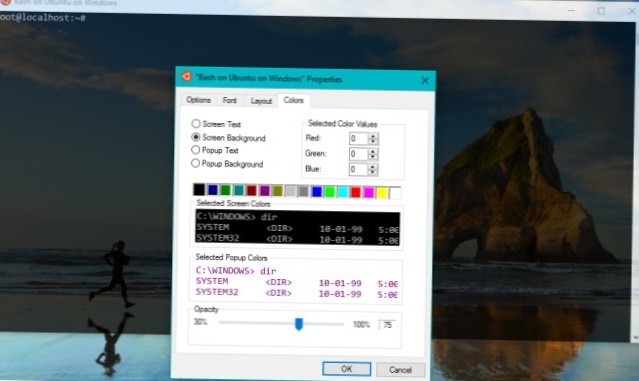Pick the bright red color swatch
Image resolution: width=639 pixels, height=381 pixels.
coord(356,192)
